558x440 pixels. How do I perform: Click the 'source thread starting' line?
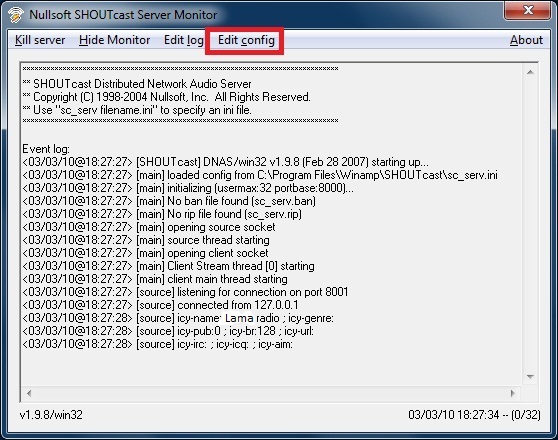(146, 240)
